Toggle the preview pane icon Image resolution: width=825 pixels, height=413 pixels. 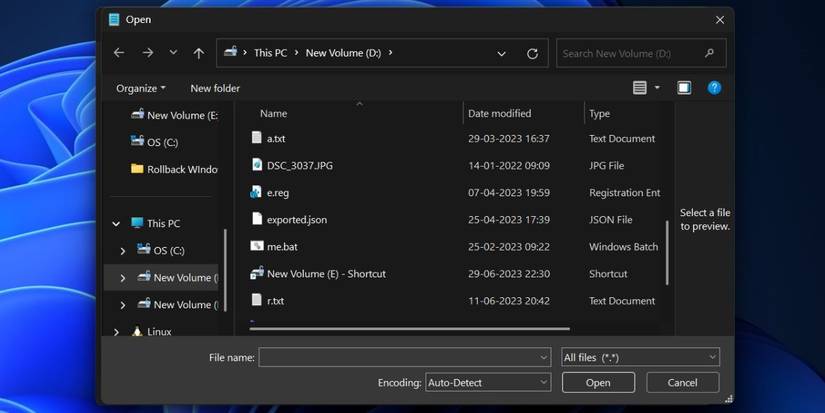684,88
